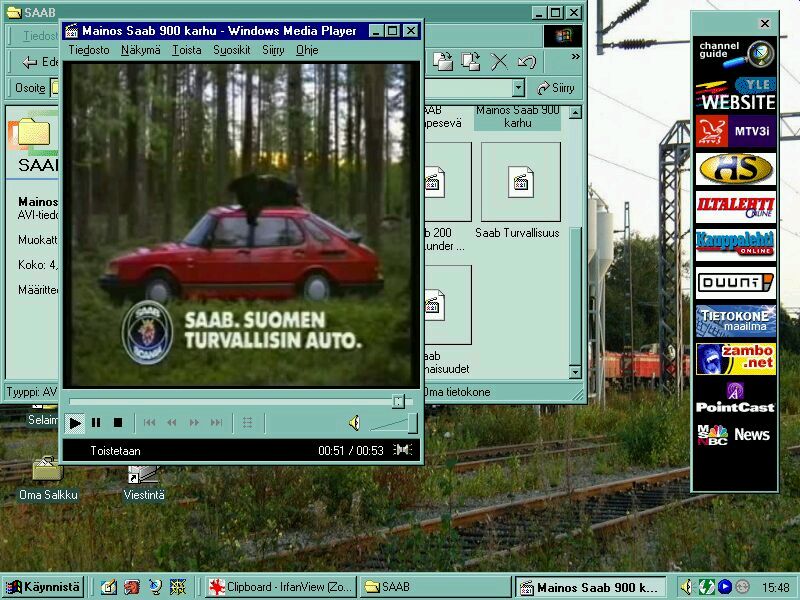Screen dimensions: 800x600
Task: Open the playlist view icon in Media Player
Action: click(x=249, y=422)
